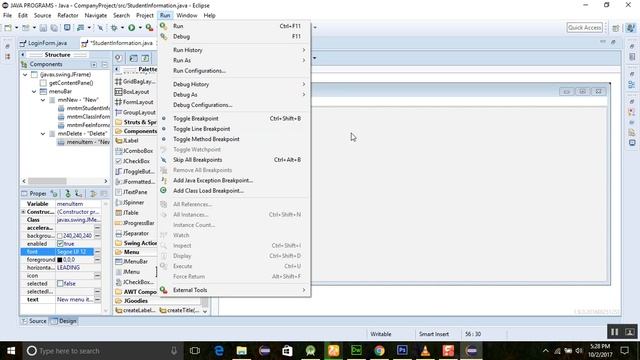This screenshot has height=360, width=640.
Task: Select JSpinner in the Palette
Action: click(x=130, y=202)
